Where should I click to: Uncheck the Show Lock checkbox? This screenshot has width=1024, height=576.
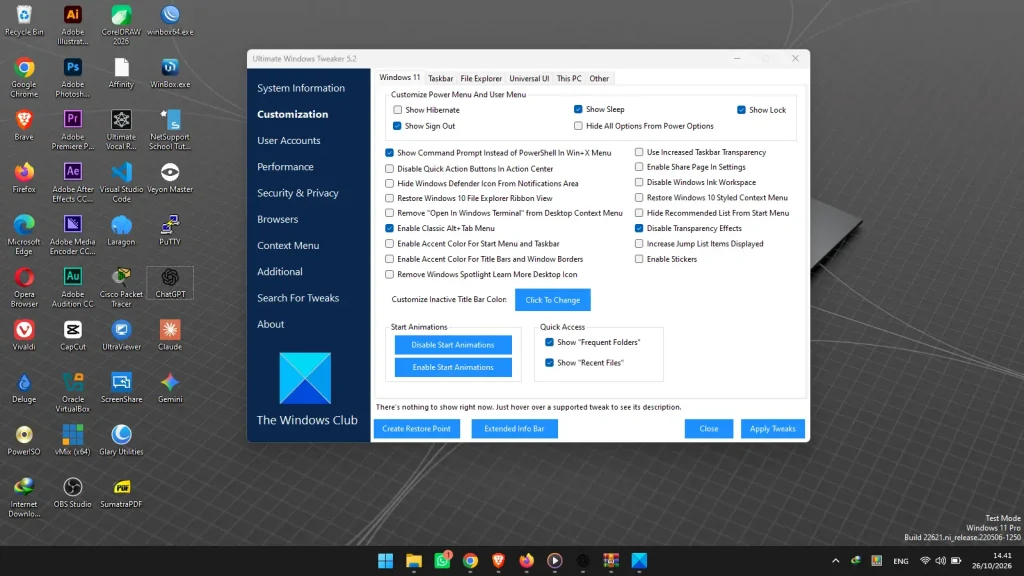[x=741, y=110]
